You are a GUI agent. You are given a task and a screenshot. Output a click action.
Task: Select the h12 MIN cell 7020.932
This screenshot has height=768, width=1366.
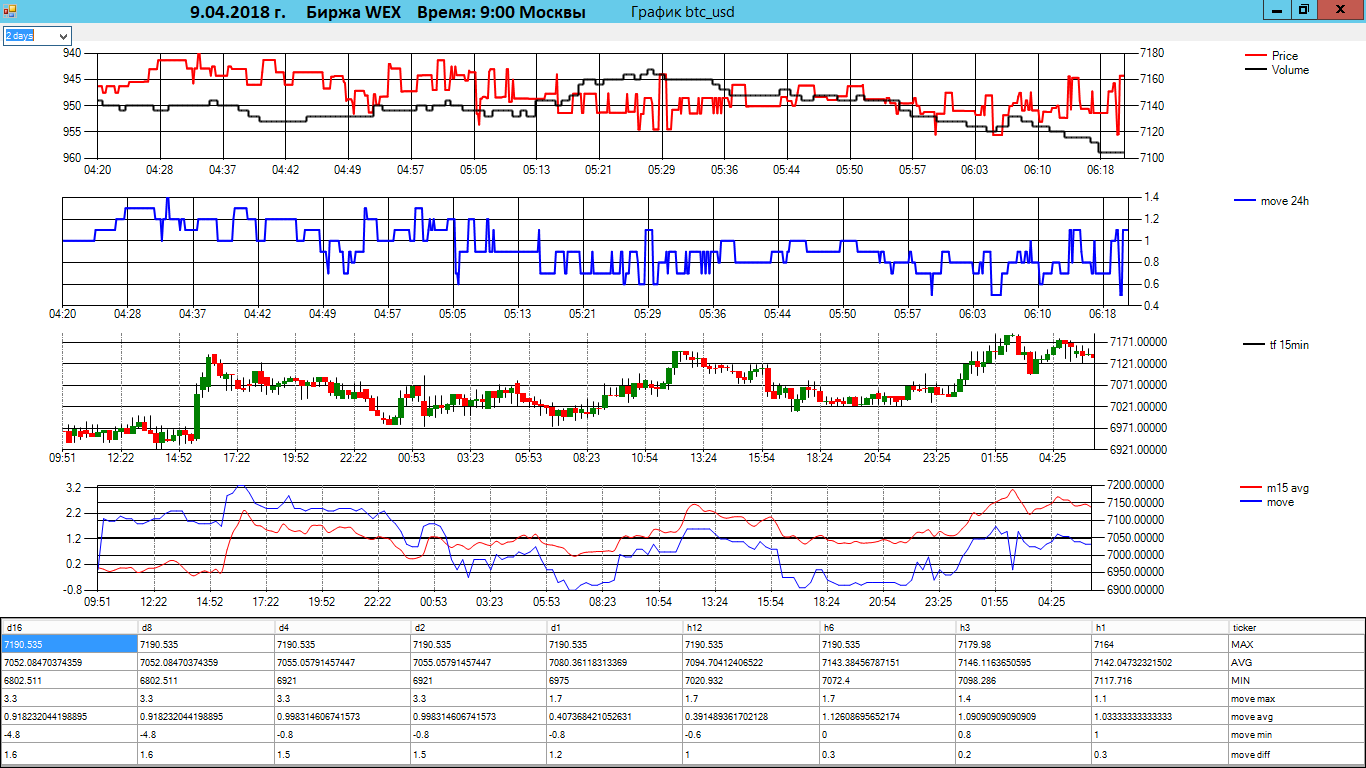750,681
